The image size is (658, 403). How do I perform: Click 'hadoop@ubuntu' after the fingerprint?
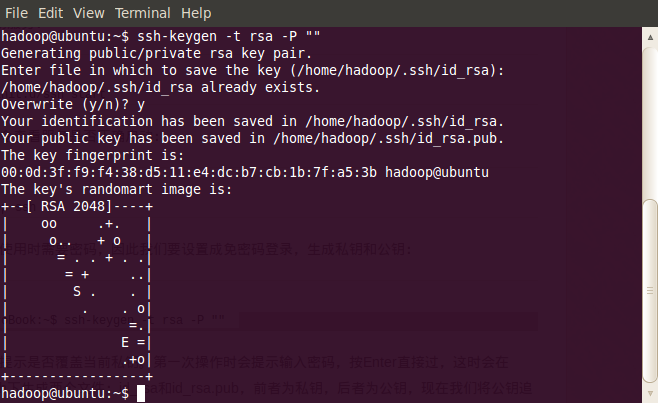click(x=437, y=173)
